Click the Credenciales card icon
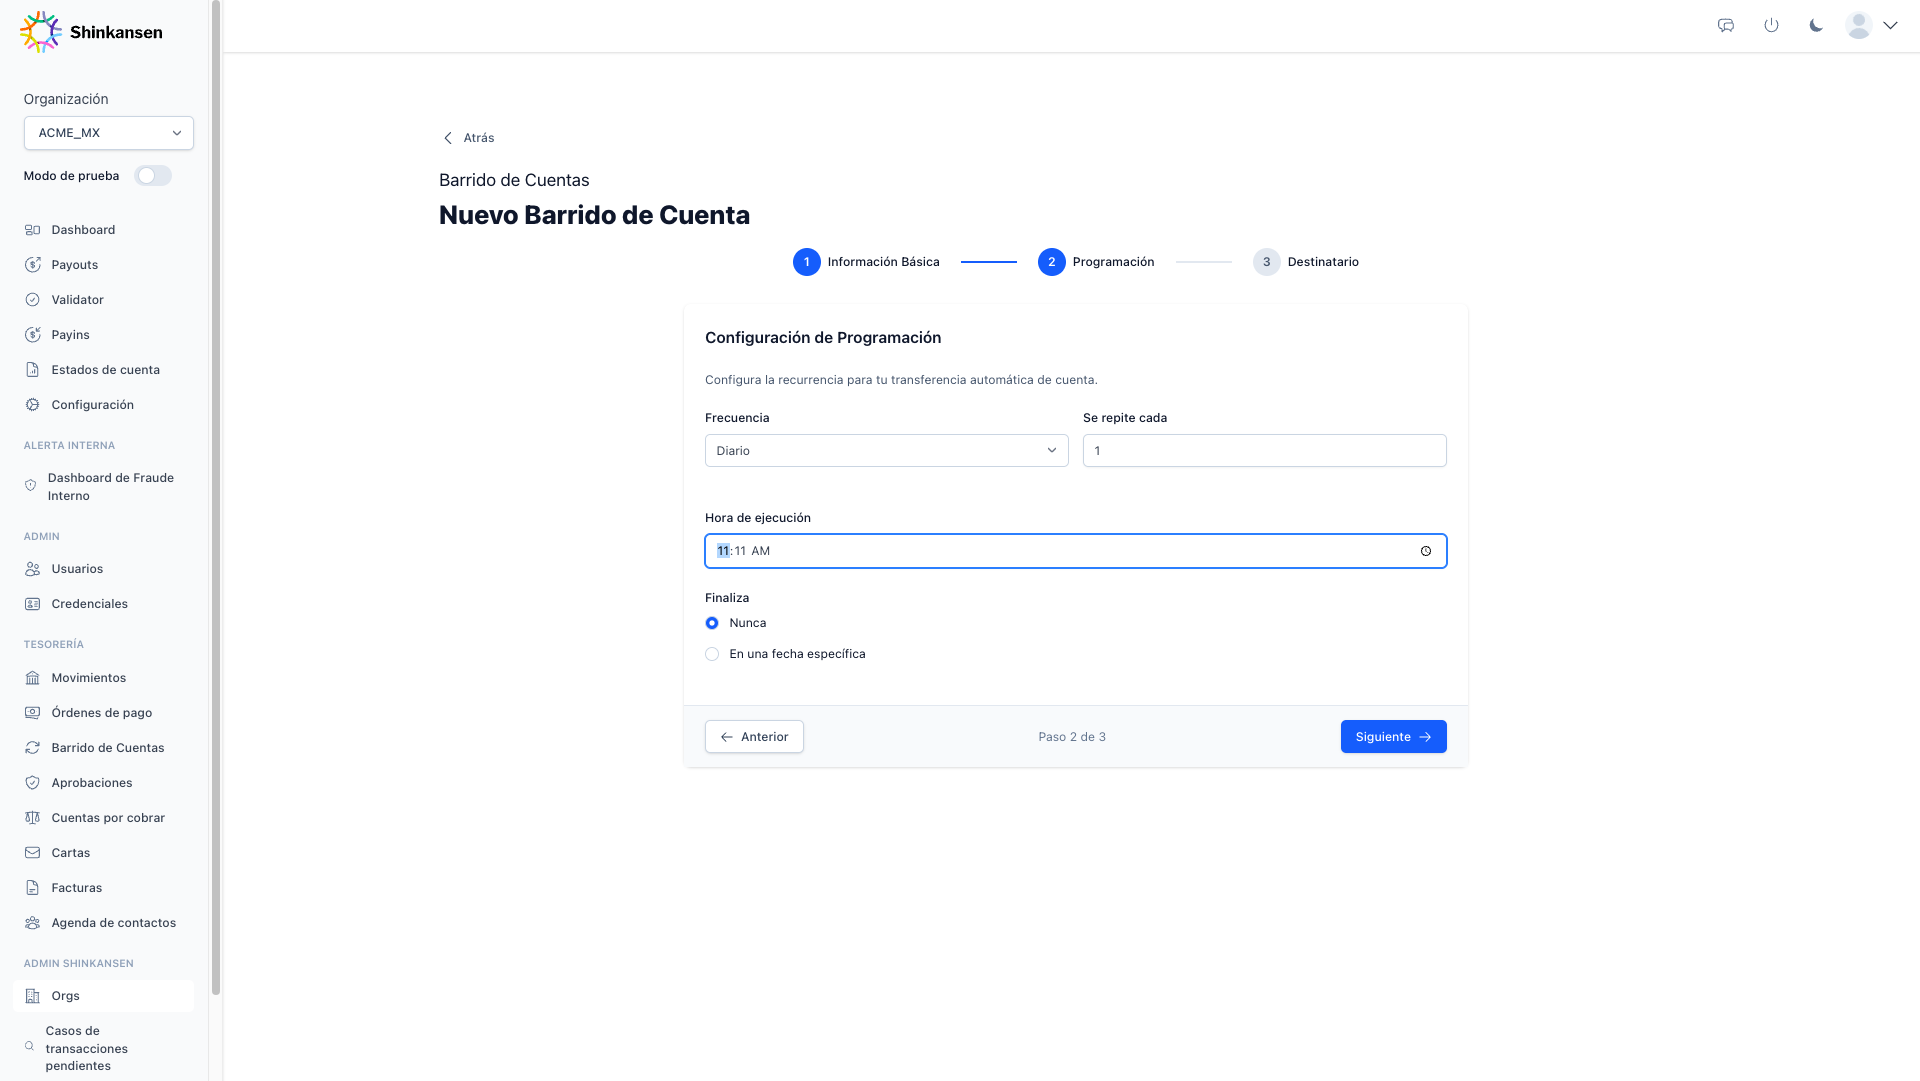This screenshot has width=1920, height=1081. [x=32, y=604]
